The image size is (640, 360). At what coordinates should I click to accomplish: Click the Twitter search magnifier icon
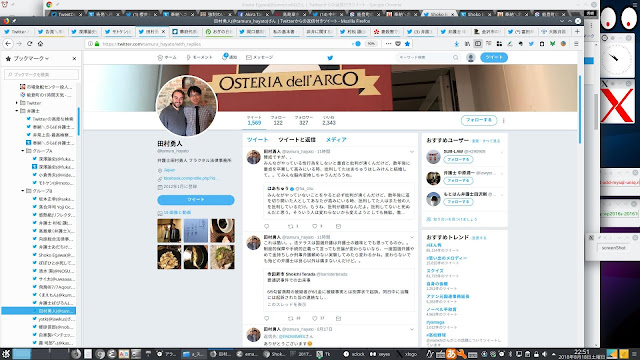456,58
